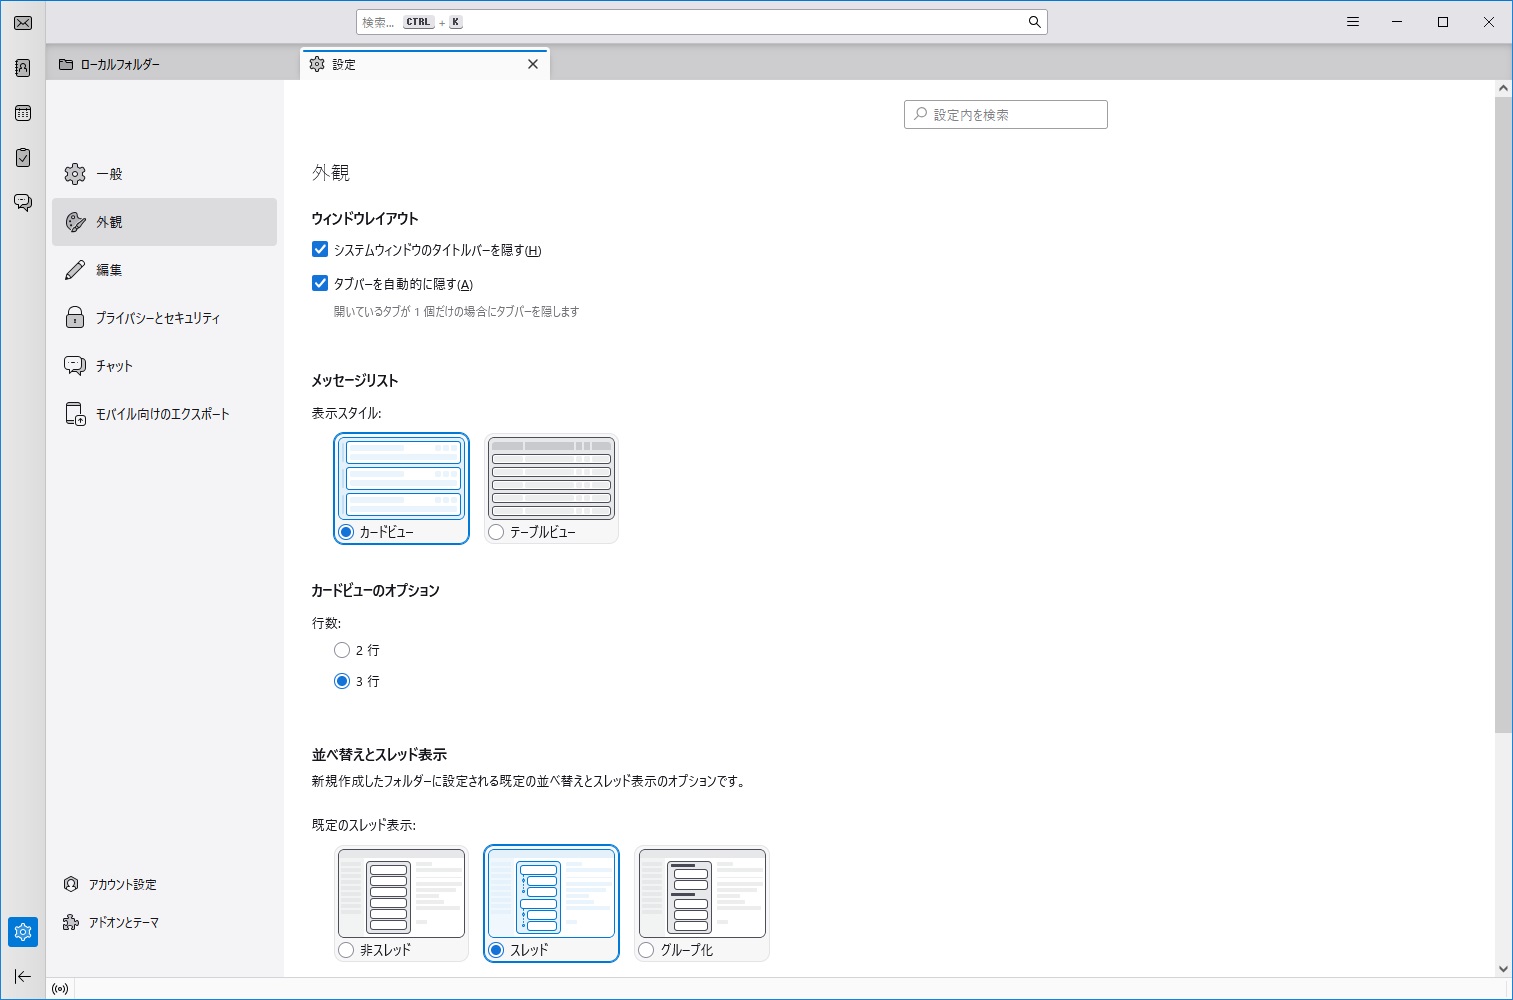
Task: Click the settings gear in spaces toolbar
Action: click(x=23, y=932)
